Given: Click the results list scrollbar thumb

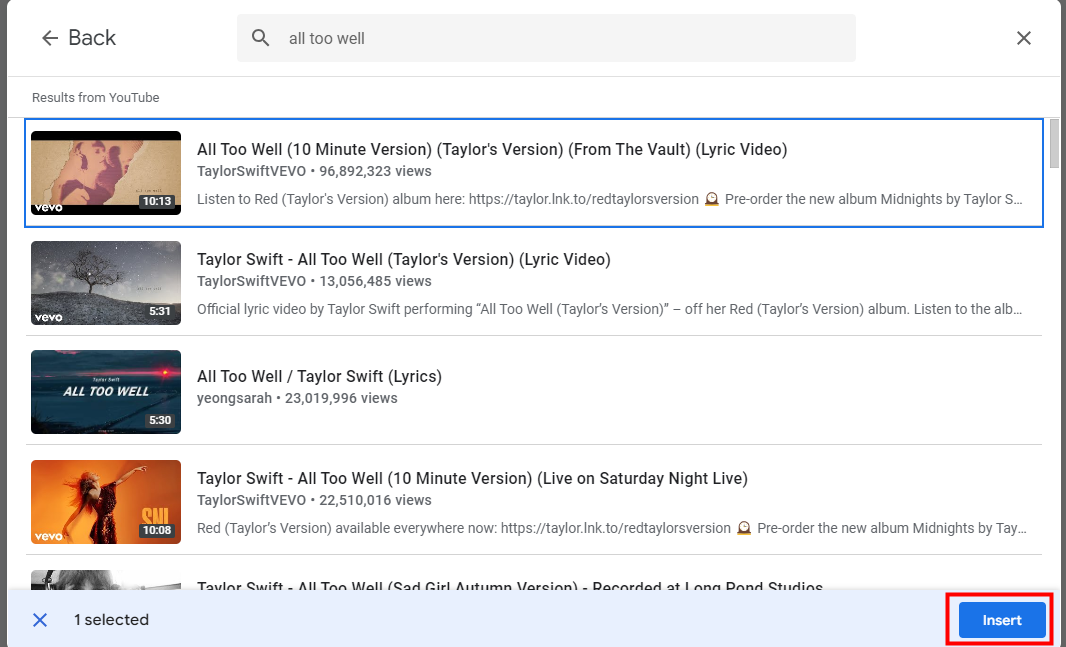Looking at the screenshot, I should (1054, 143).
